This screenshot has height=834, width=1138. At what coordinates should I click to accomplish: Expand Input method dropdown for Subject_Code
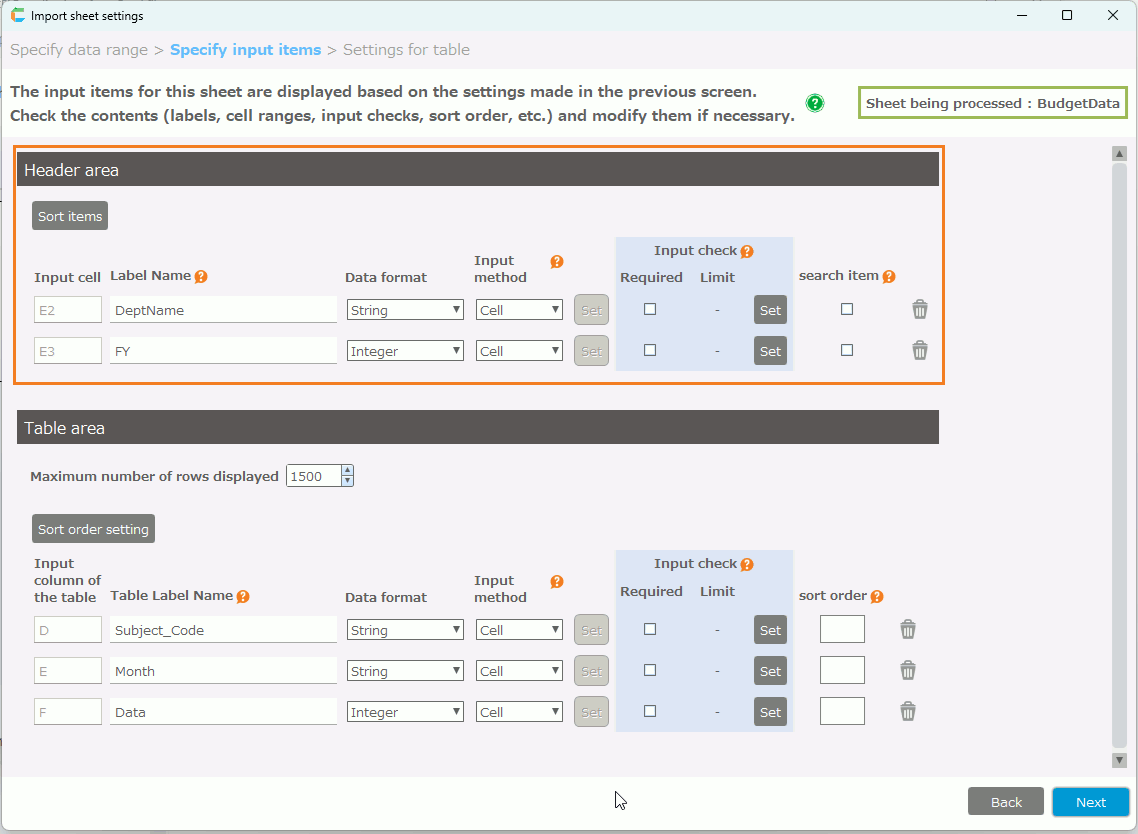(519, 630)
